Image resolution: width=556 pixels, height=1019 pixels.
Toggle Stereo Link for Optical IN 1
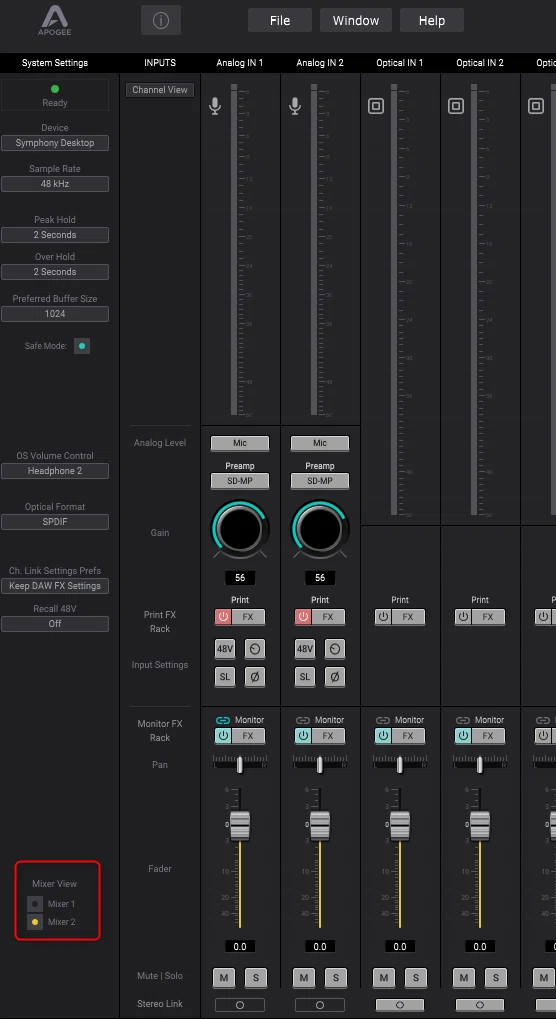(399, 1005)
